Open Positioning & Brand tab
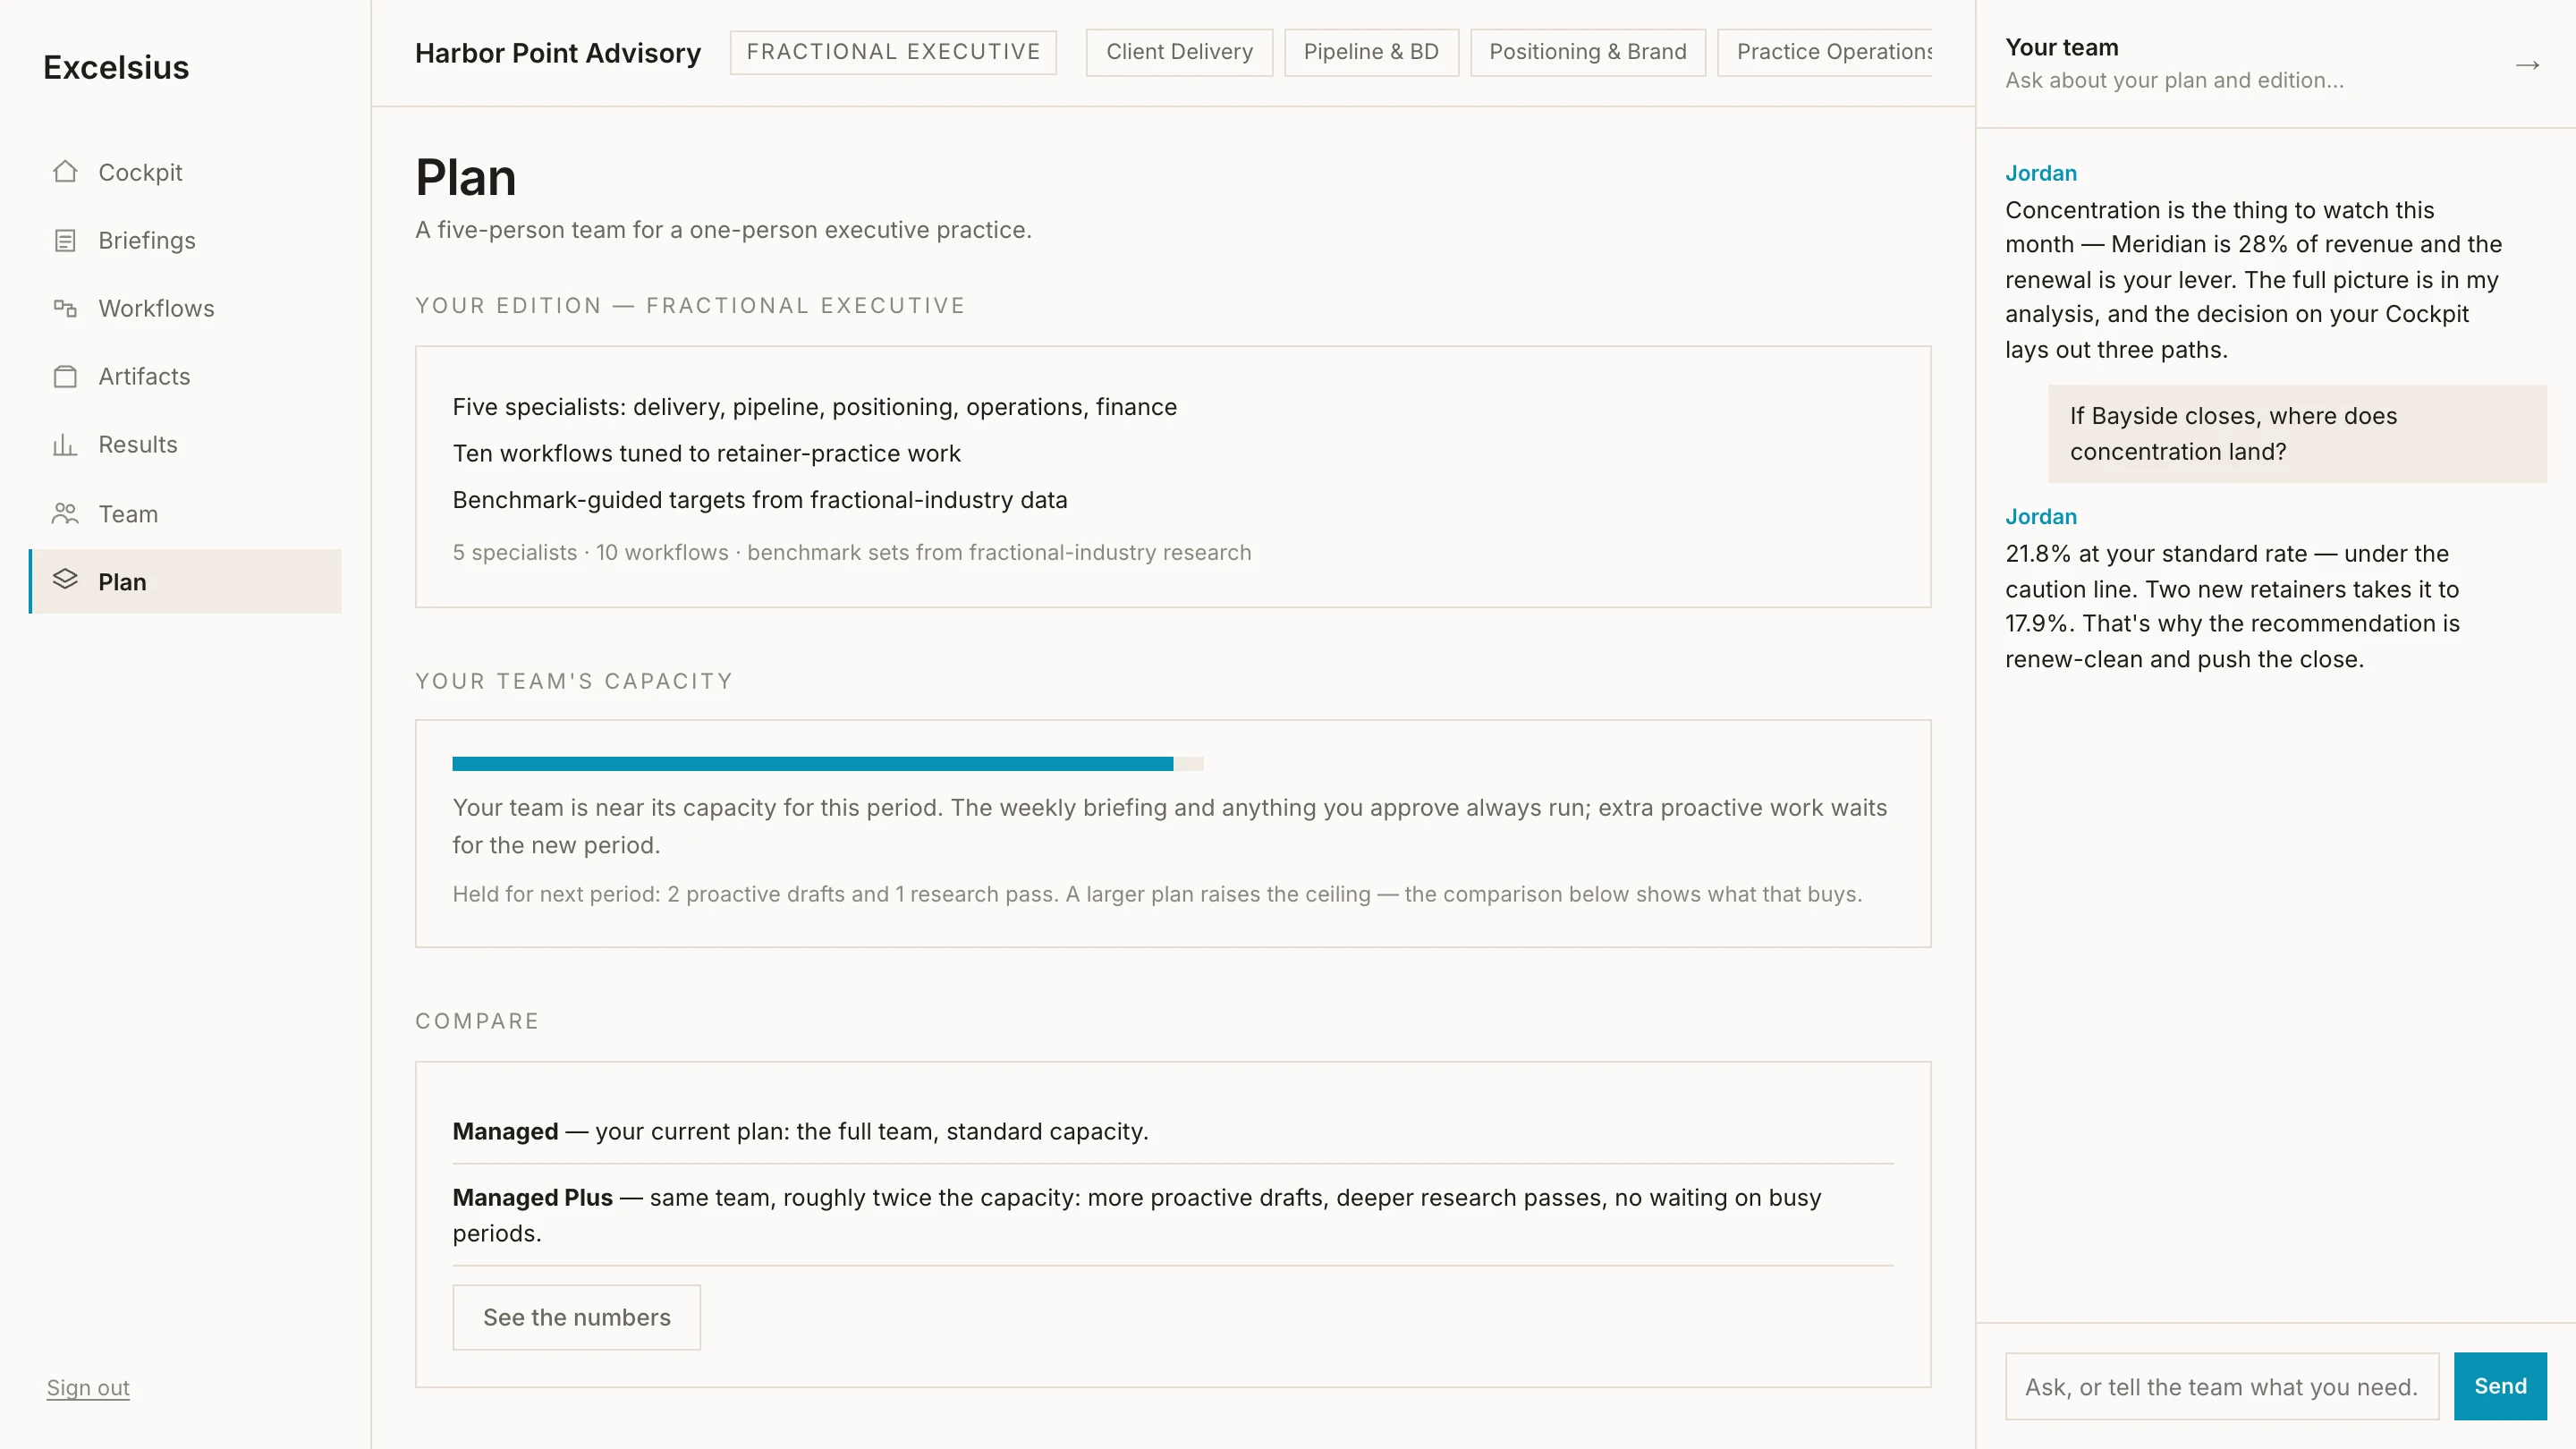 click(x=1587, y=52)
